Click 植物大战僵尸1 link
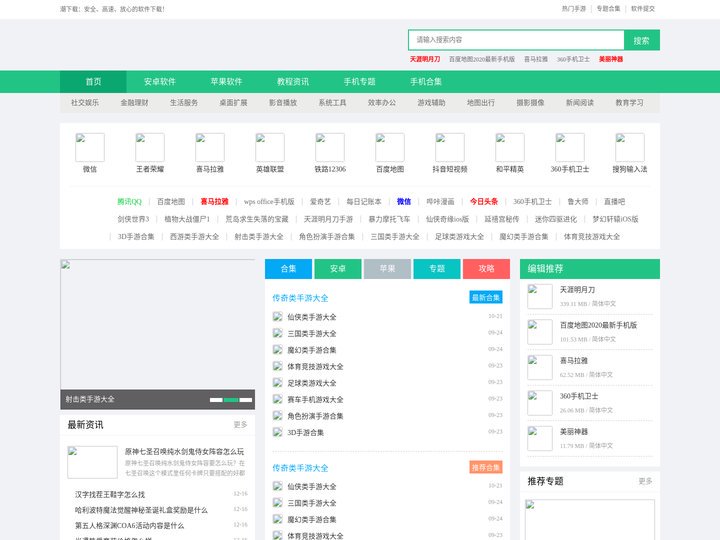This screenshot has height=540, width=720. [x=187, y=219]
